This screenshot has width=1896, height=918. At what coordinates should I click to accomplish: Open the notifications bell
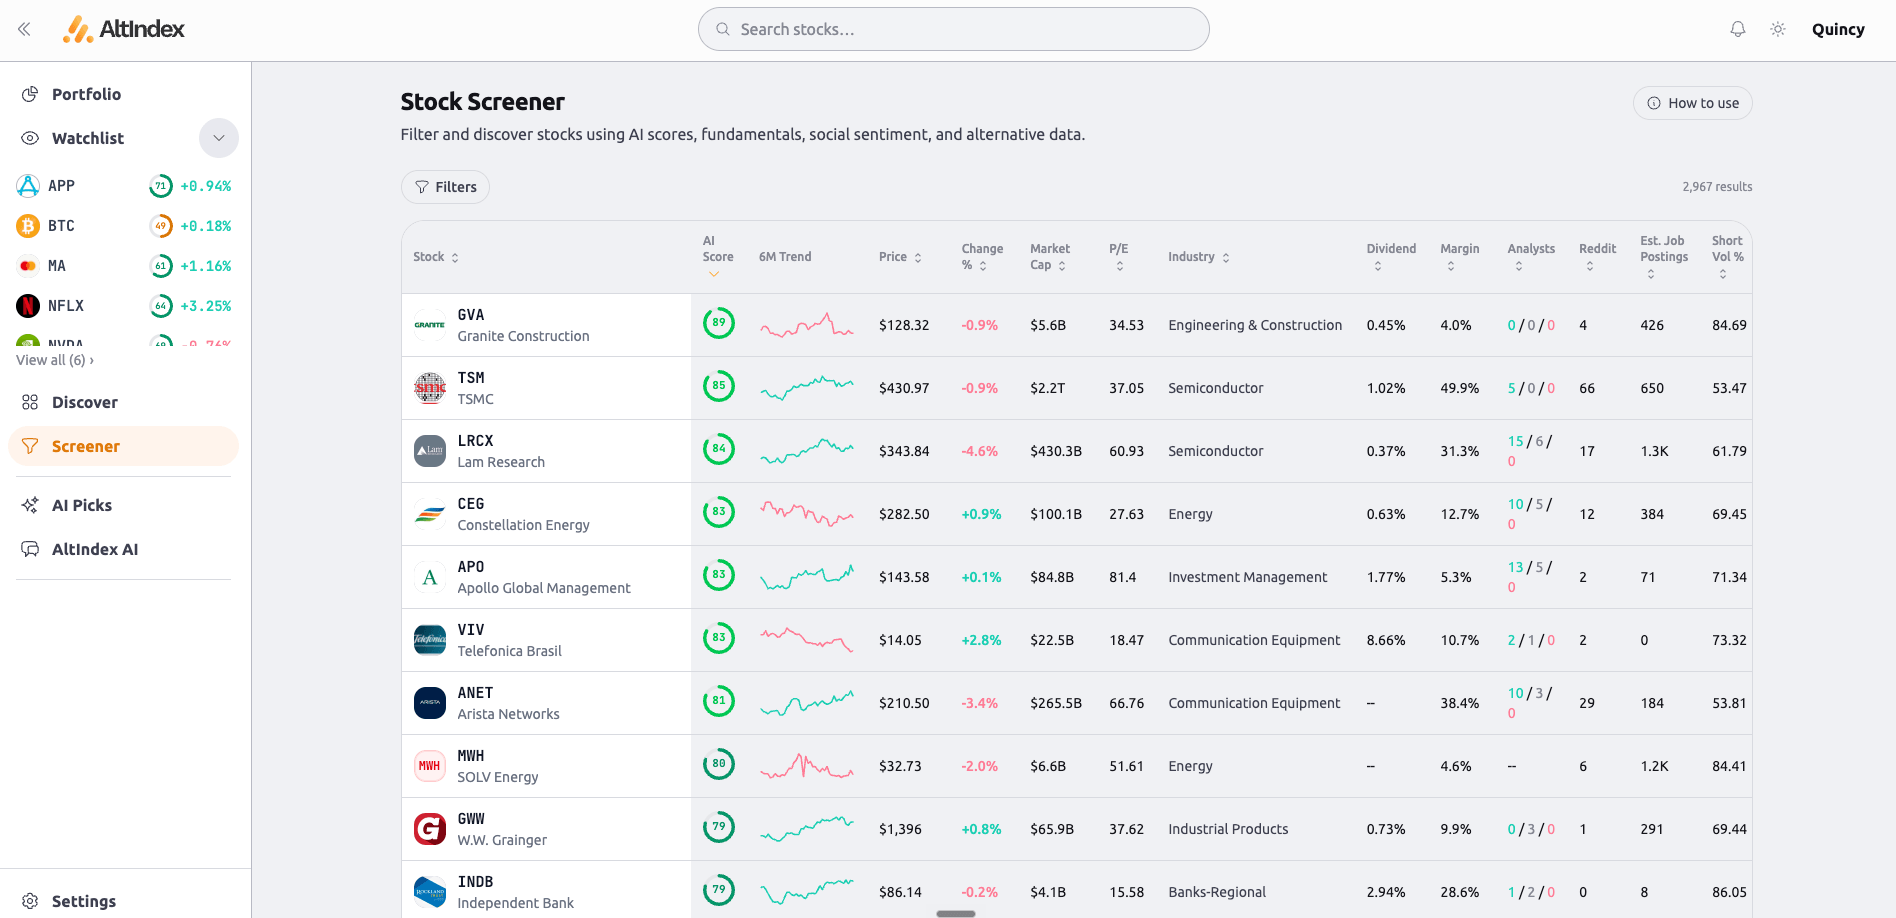point(1738,29)
